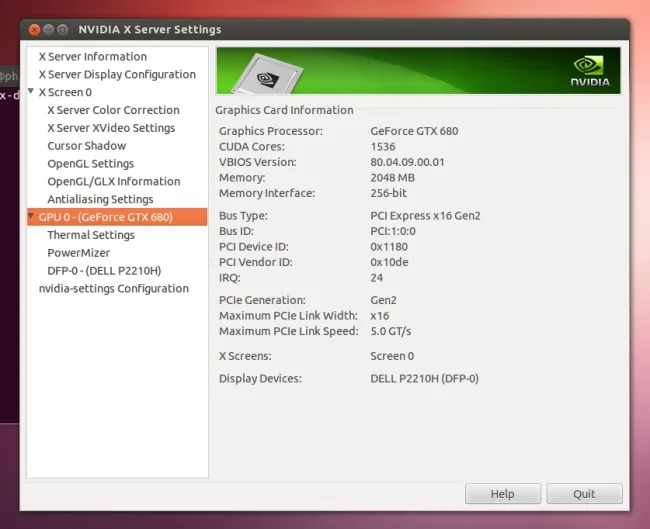Click the GeForce GTX 680 processor value
This screenshot has height=529, width=650.
414,131
